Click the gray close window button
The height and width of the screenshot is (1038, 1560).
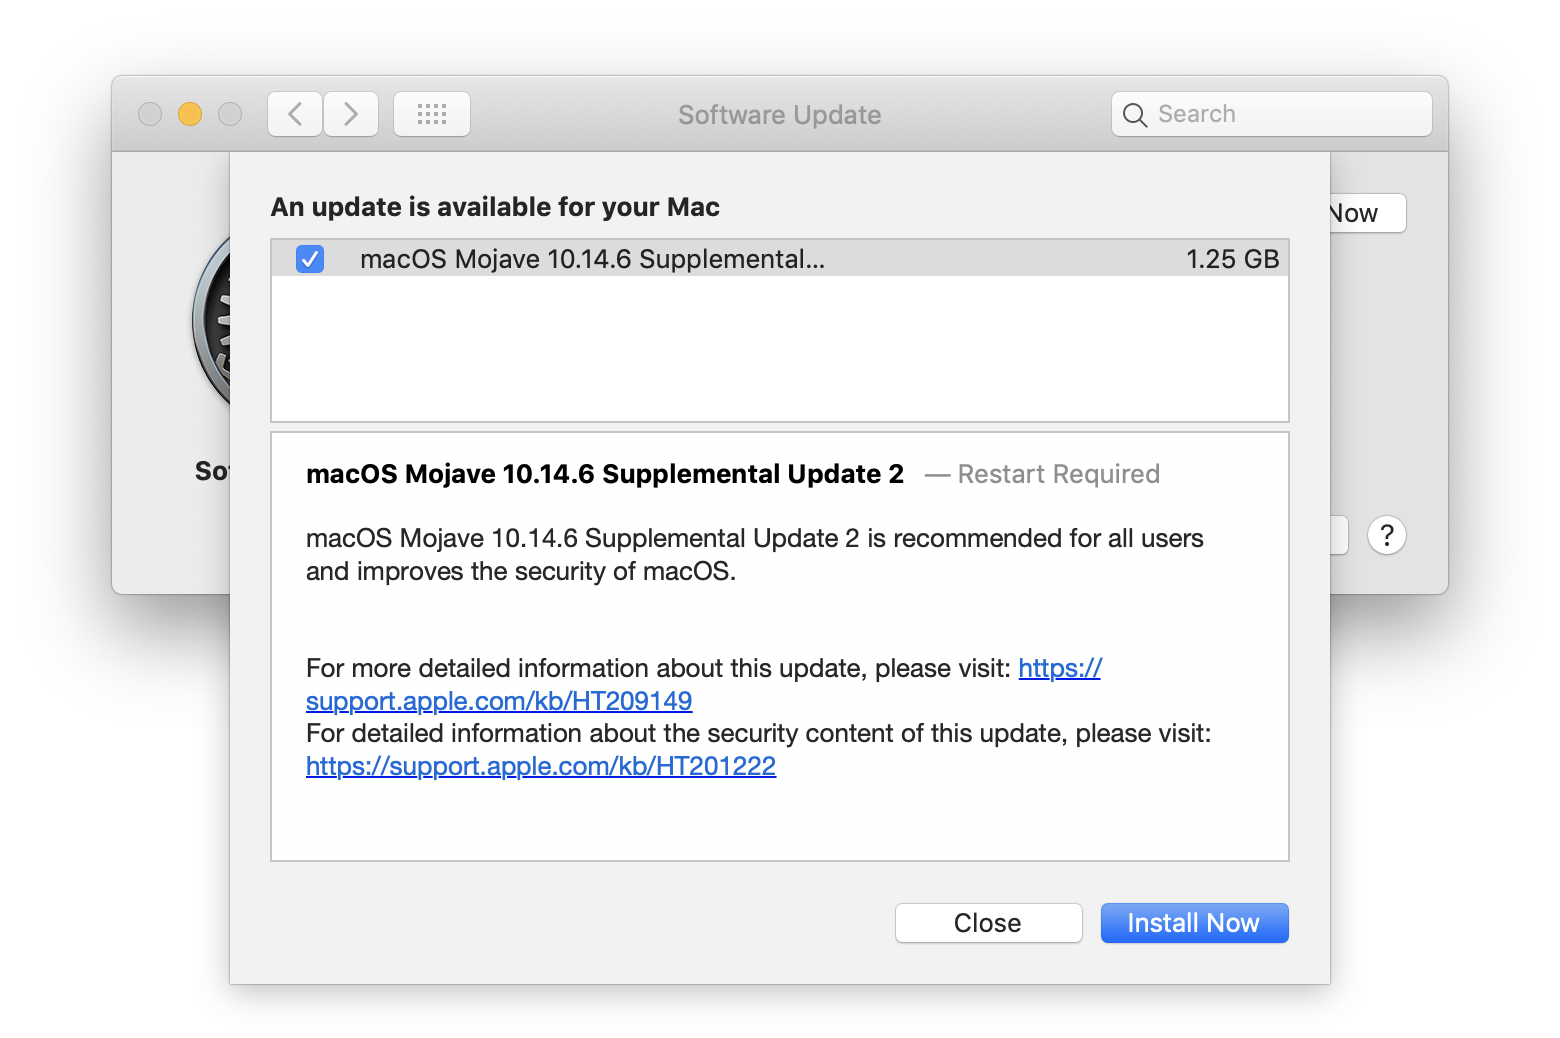click(x=150, y=114)
